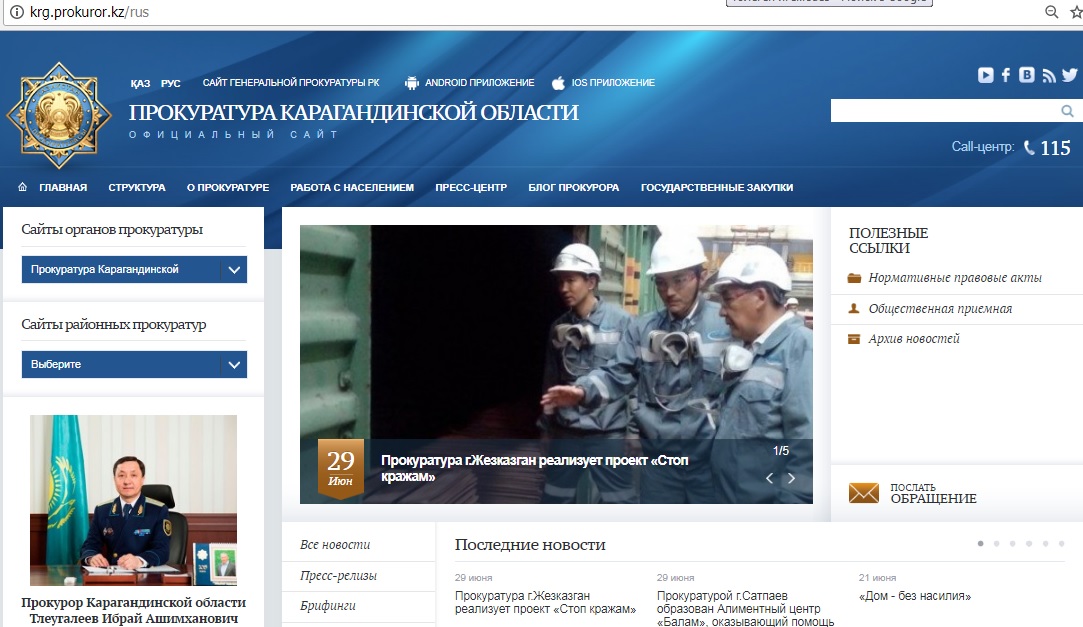Screen dimensions: 1083x627
Task: Click the RSS feed icon
Action: point(1048,75)
